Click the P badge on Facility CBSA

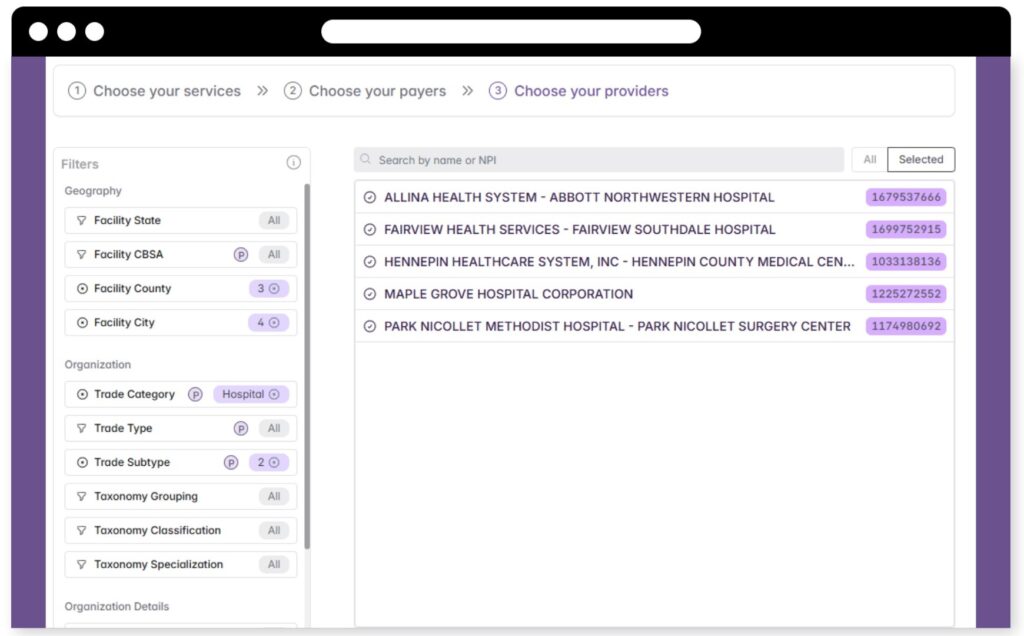point(241,255)
